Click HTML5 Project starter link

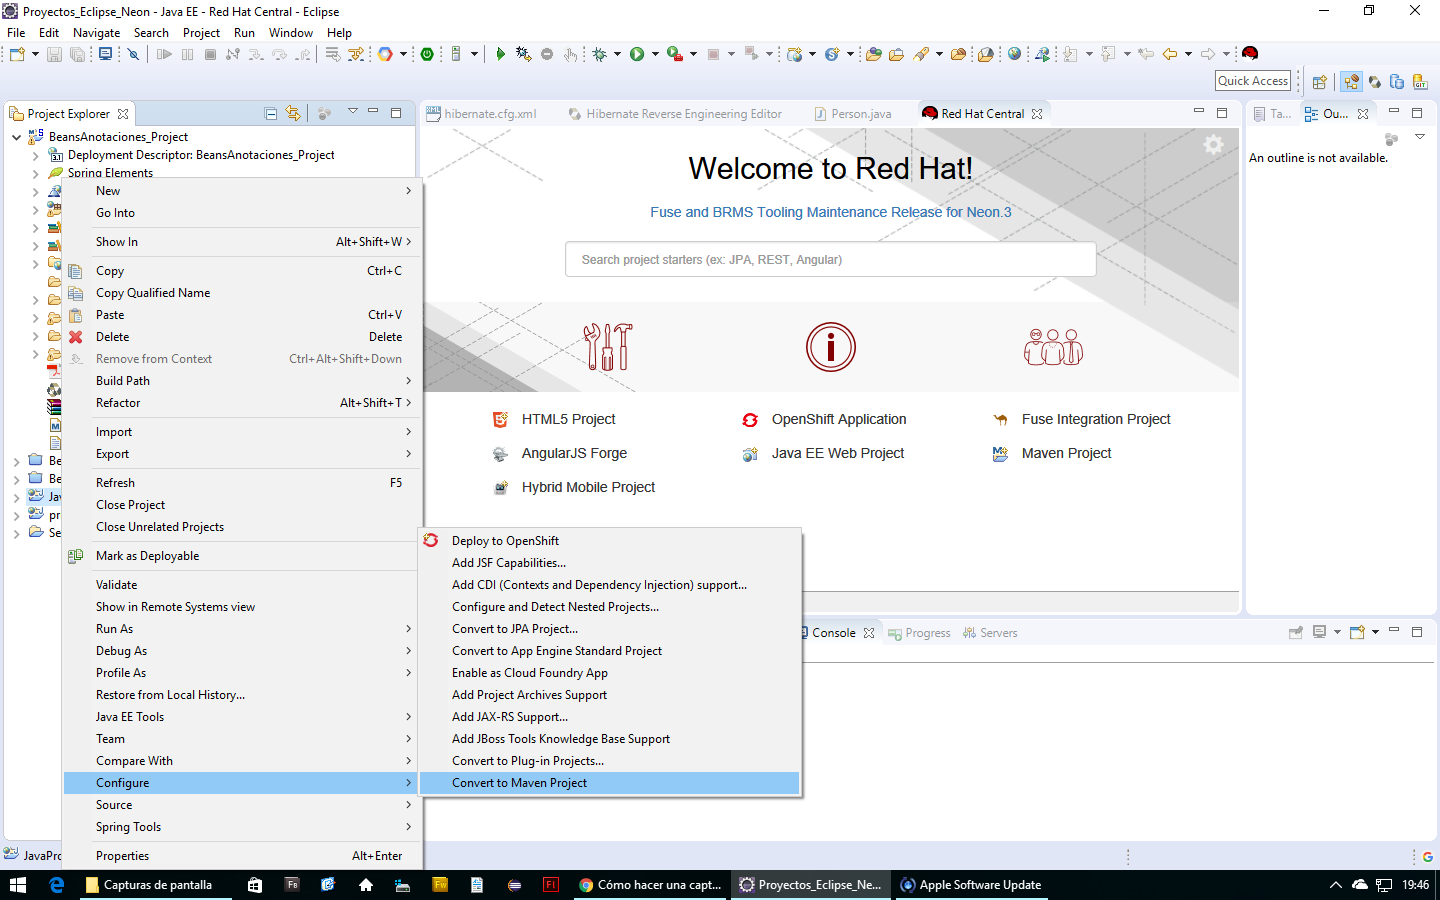pos(568,419)
